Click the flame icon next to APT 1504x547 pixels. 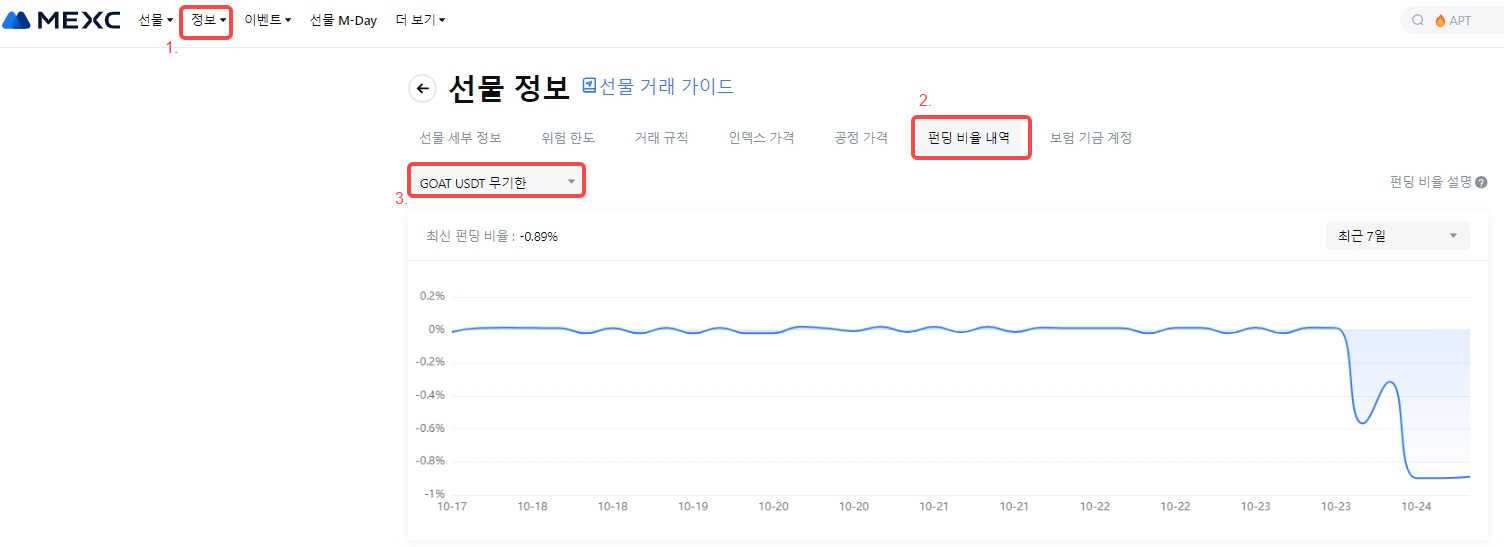click(x=1440, y=20)
